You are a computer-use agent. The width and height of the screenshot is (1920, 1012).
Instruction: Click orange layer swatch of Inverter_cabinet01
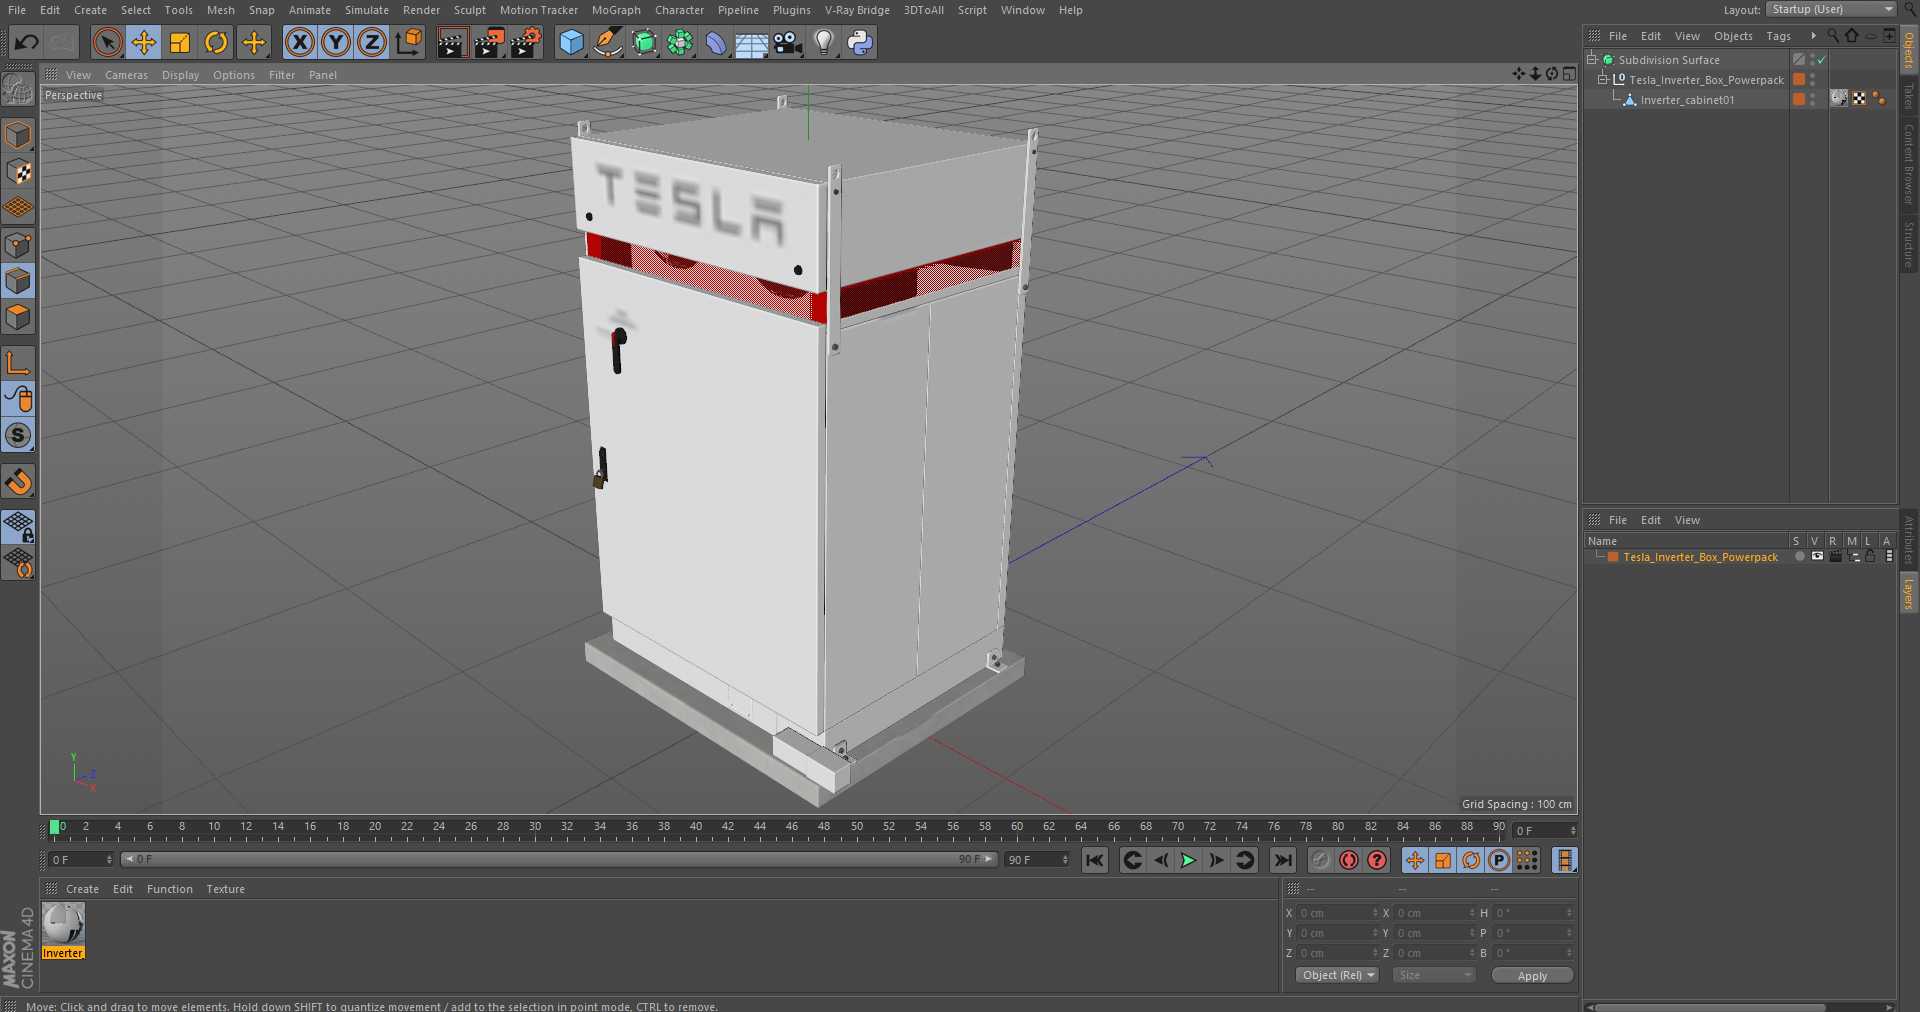pos(1799,99)
